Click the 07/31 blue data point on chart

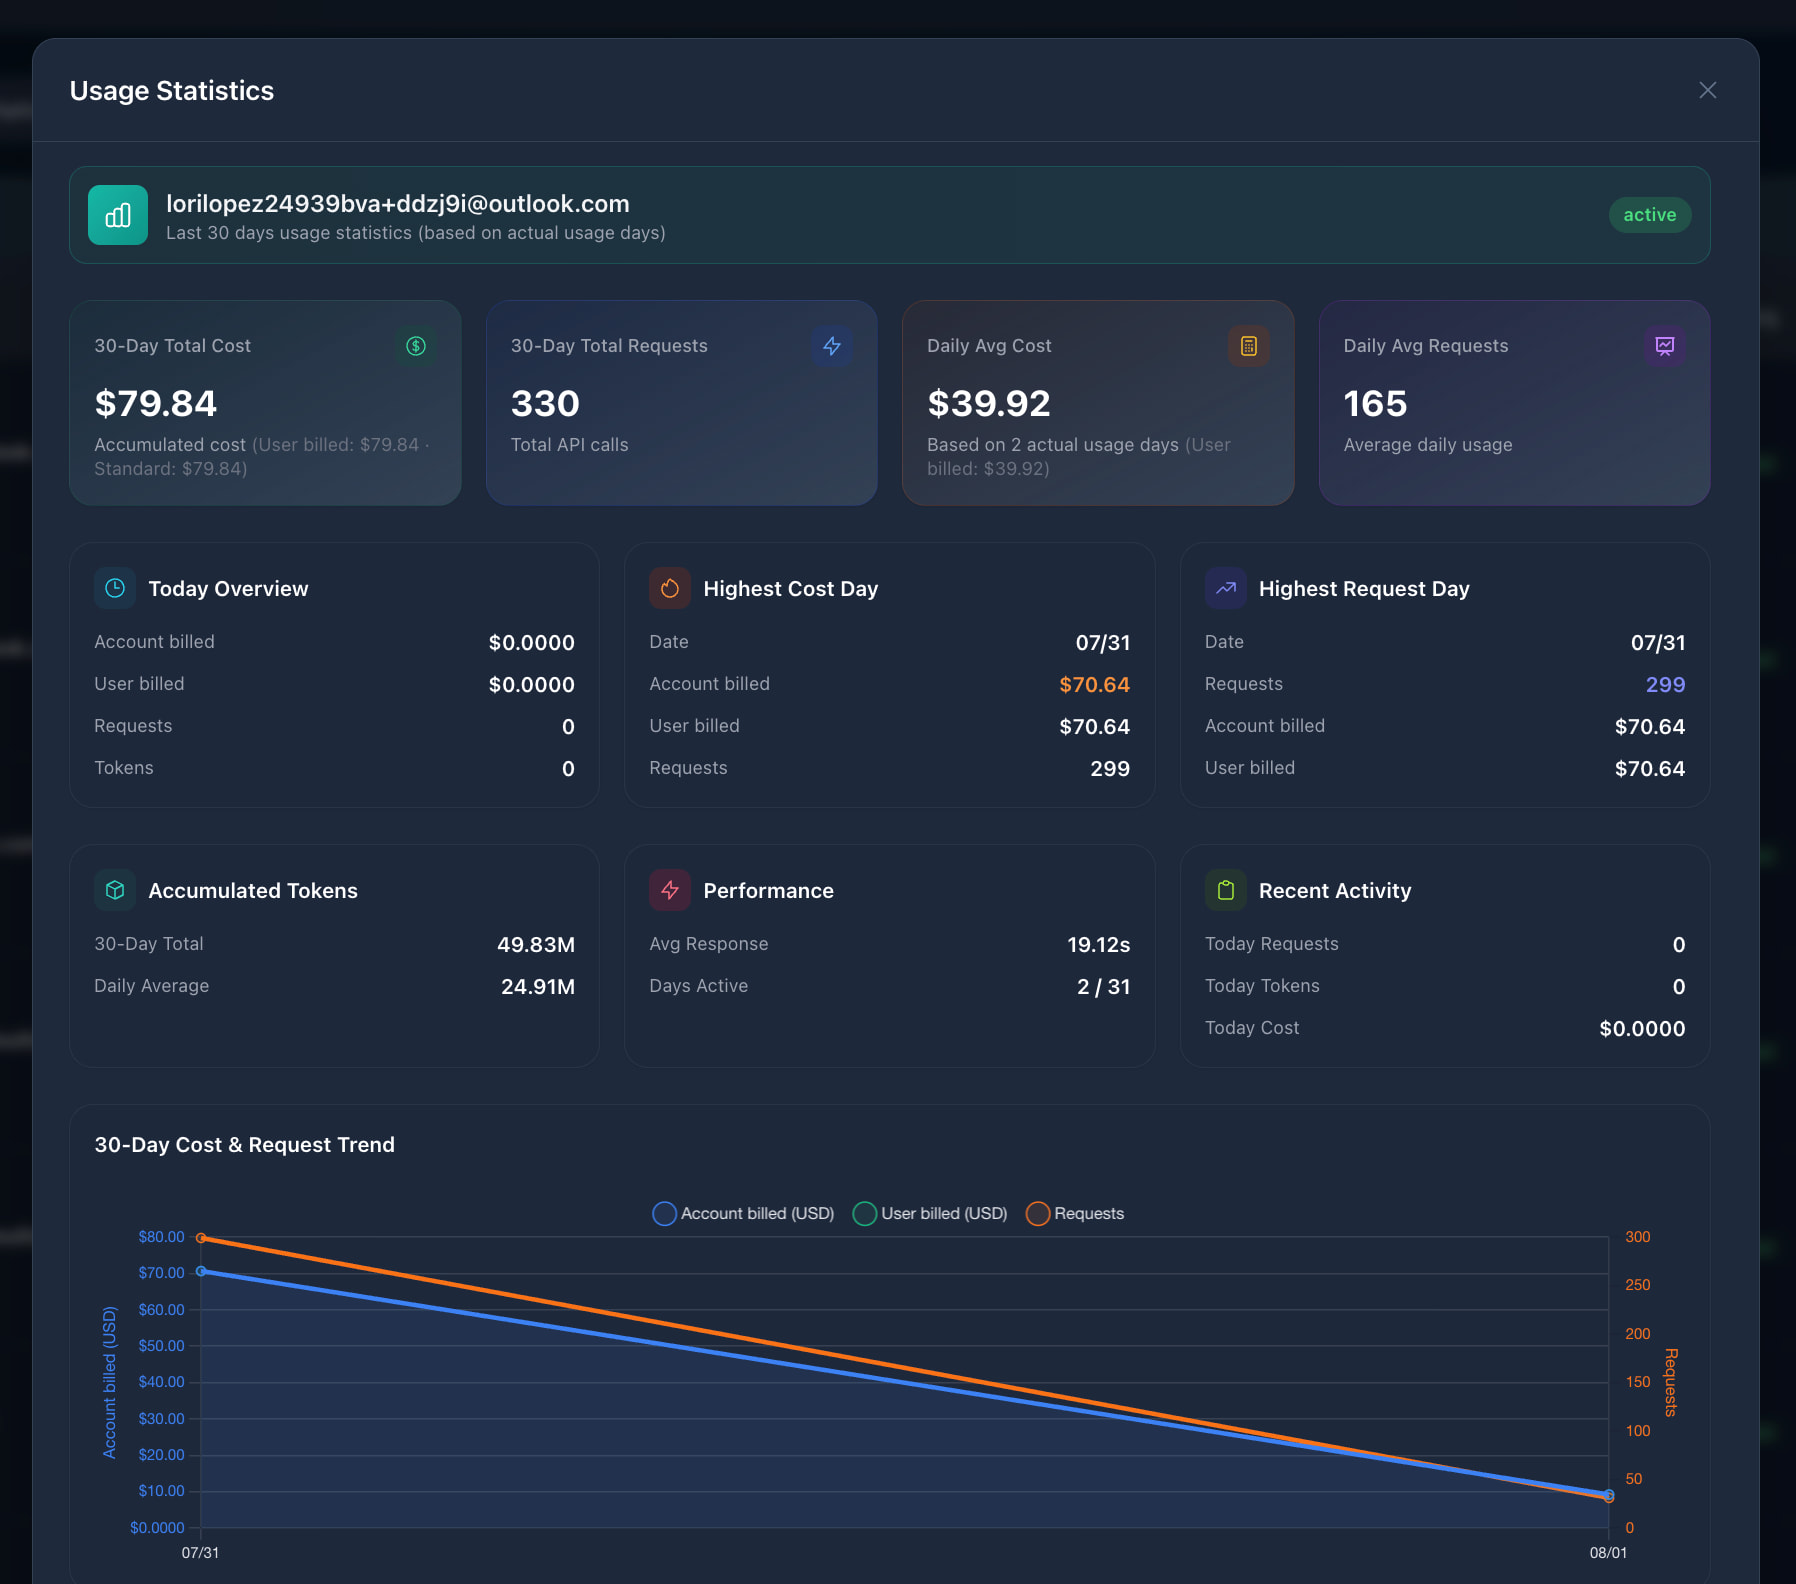pyautogui.click(x=201, y=1271)
